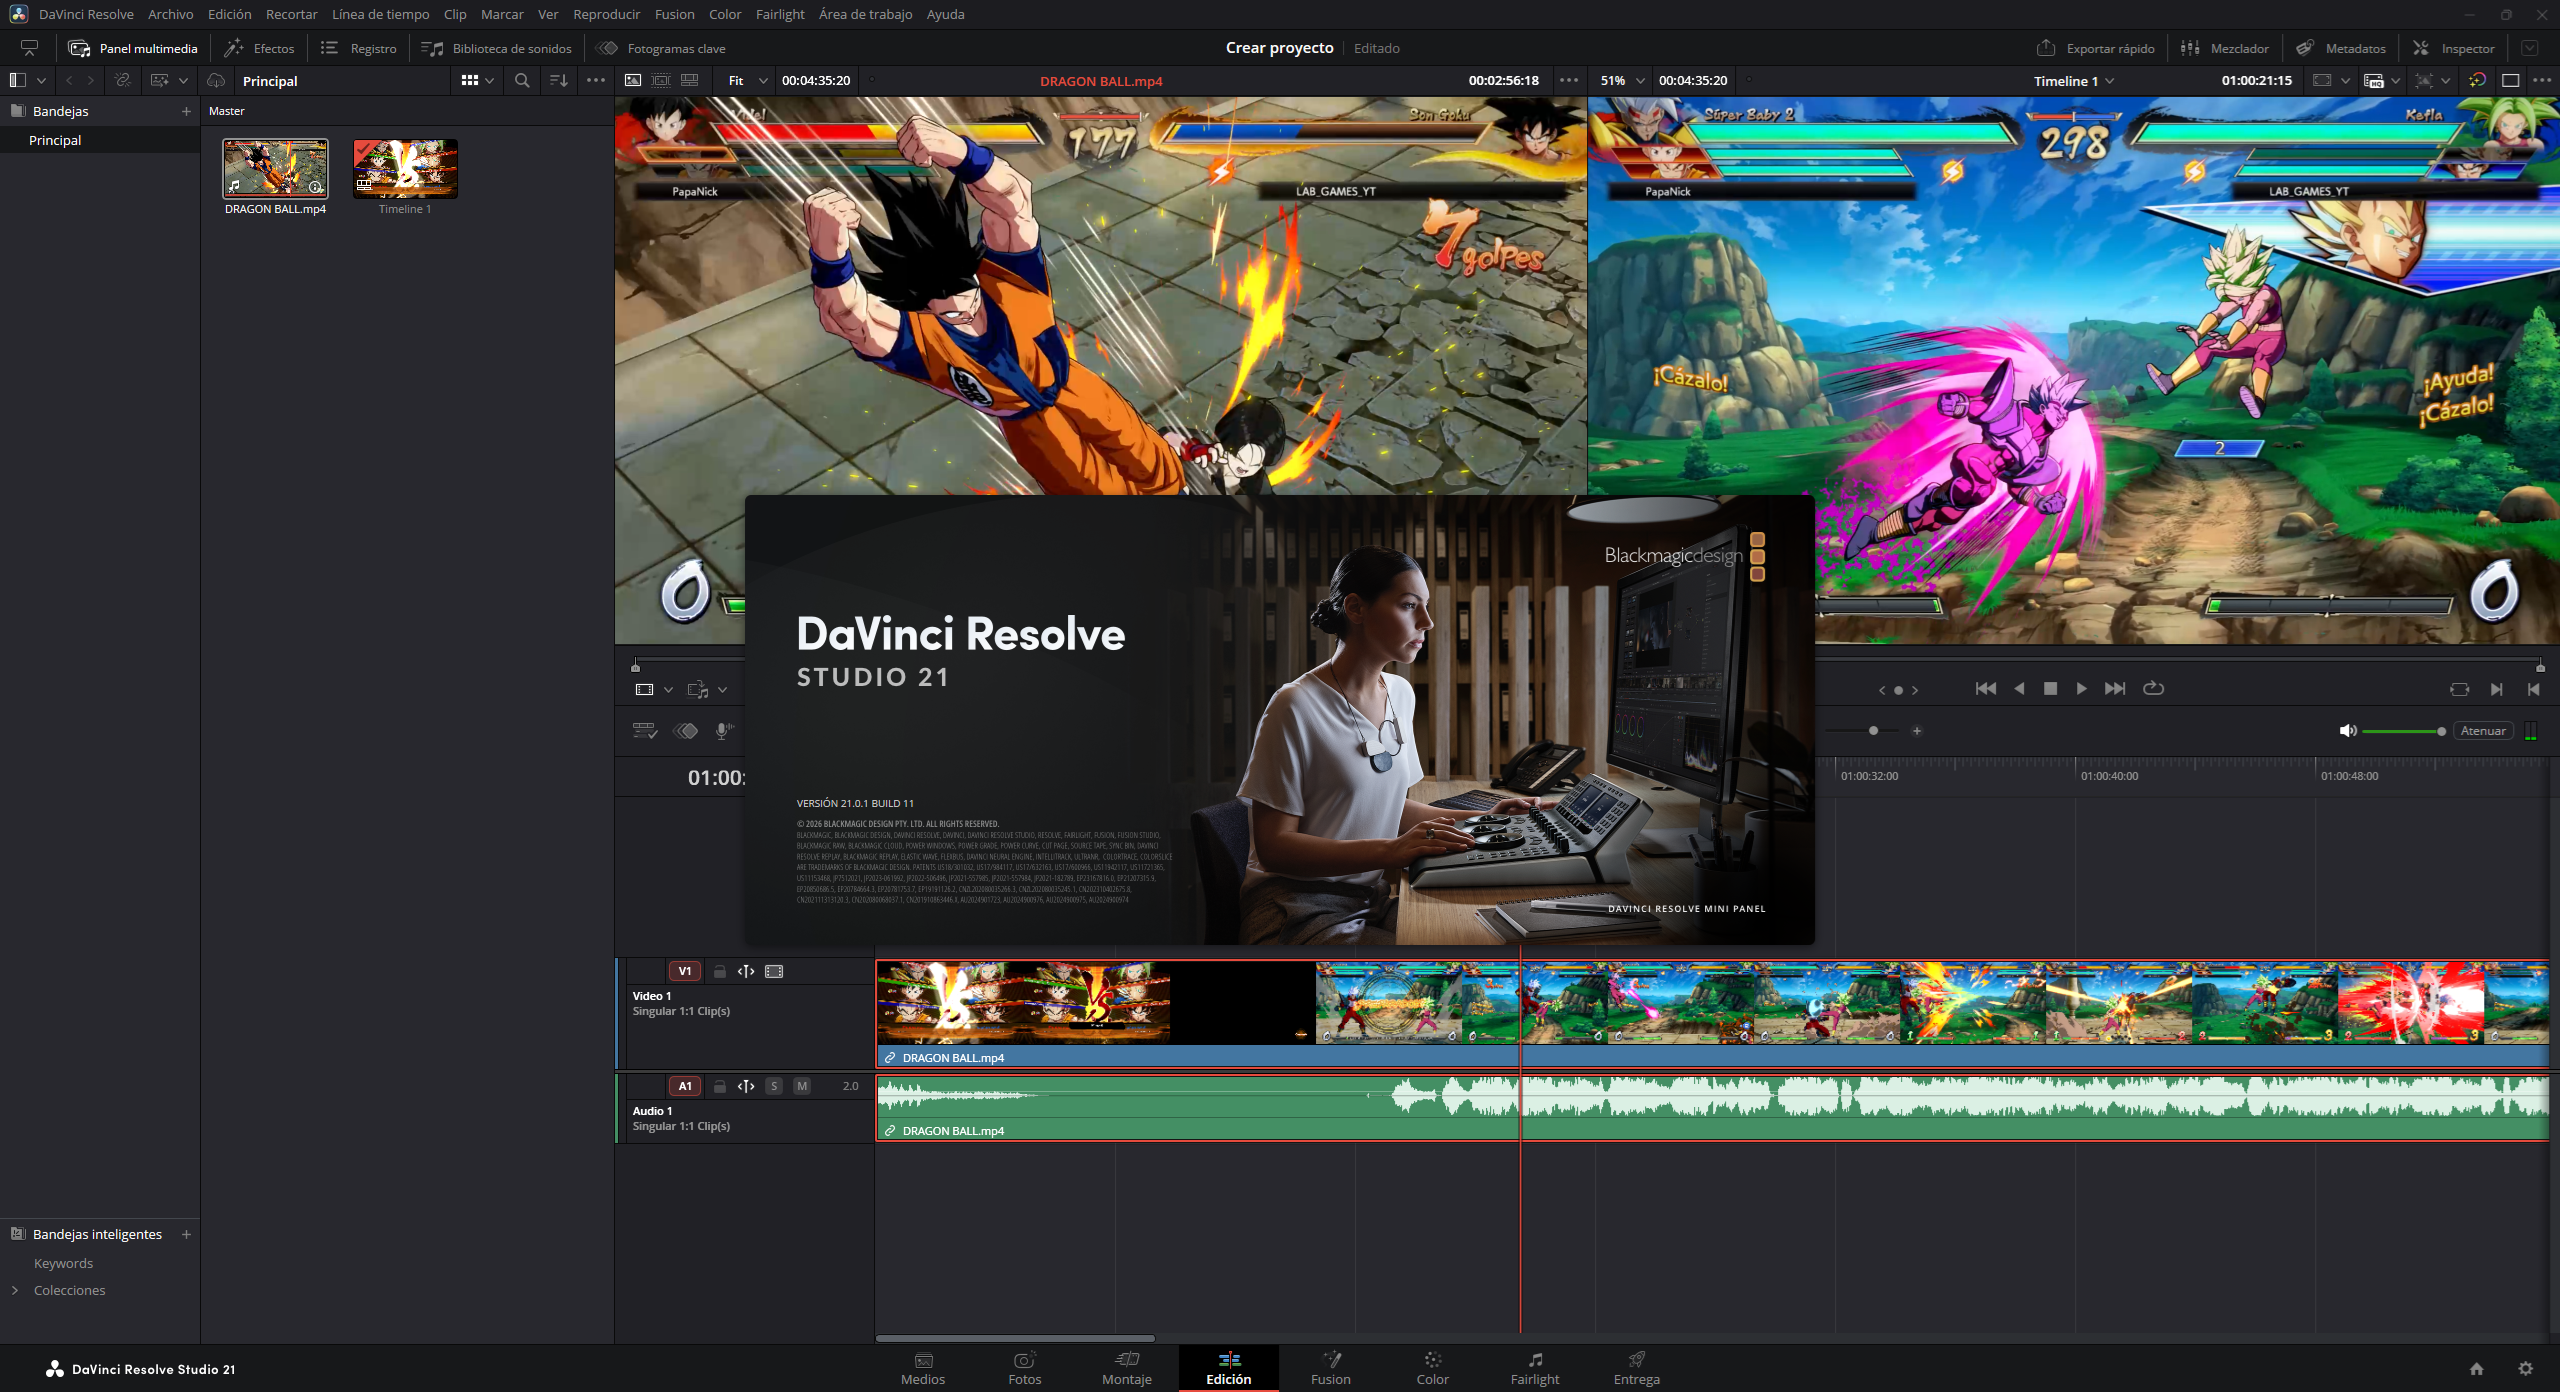The height and width of the screenshot is (1392, 2560).
Task: Add a new smart bin
Action: coord(186,1234)
